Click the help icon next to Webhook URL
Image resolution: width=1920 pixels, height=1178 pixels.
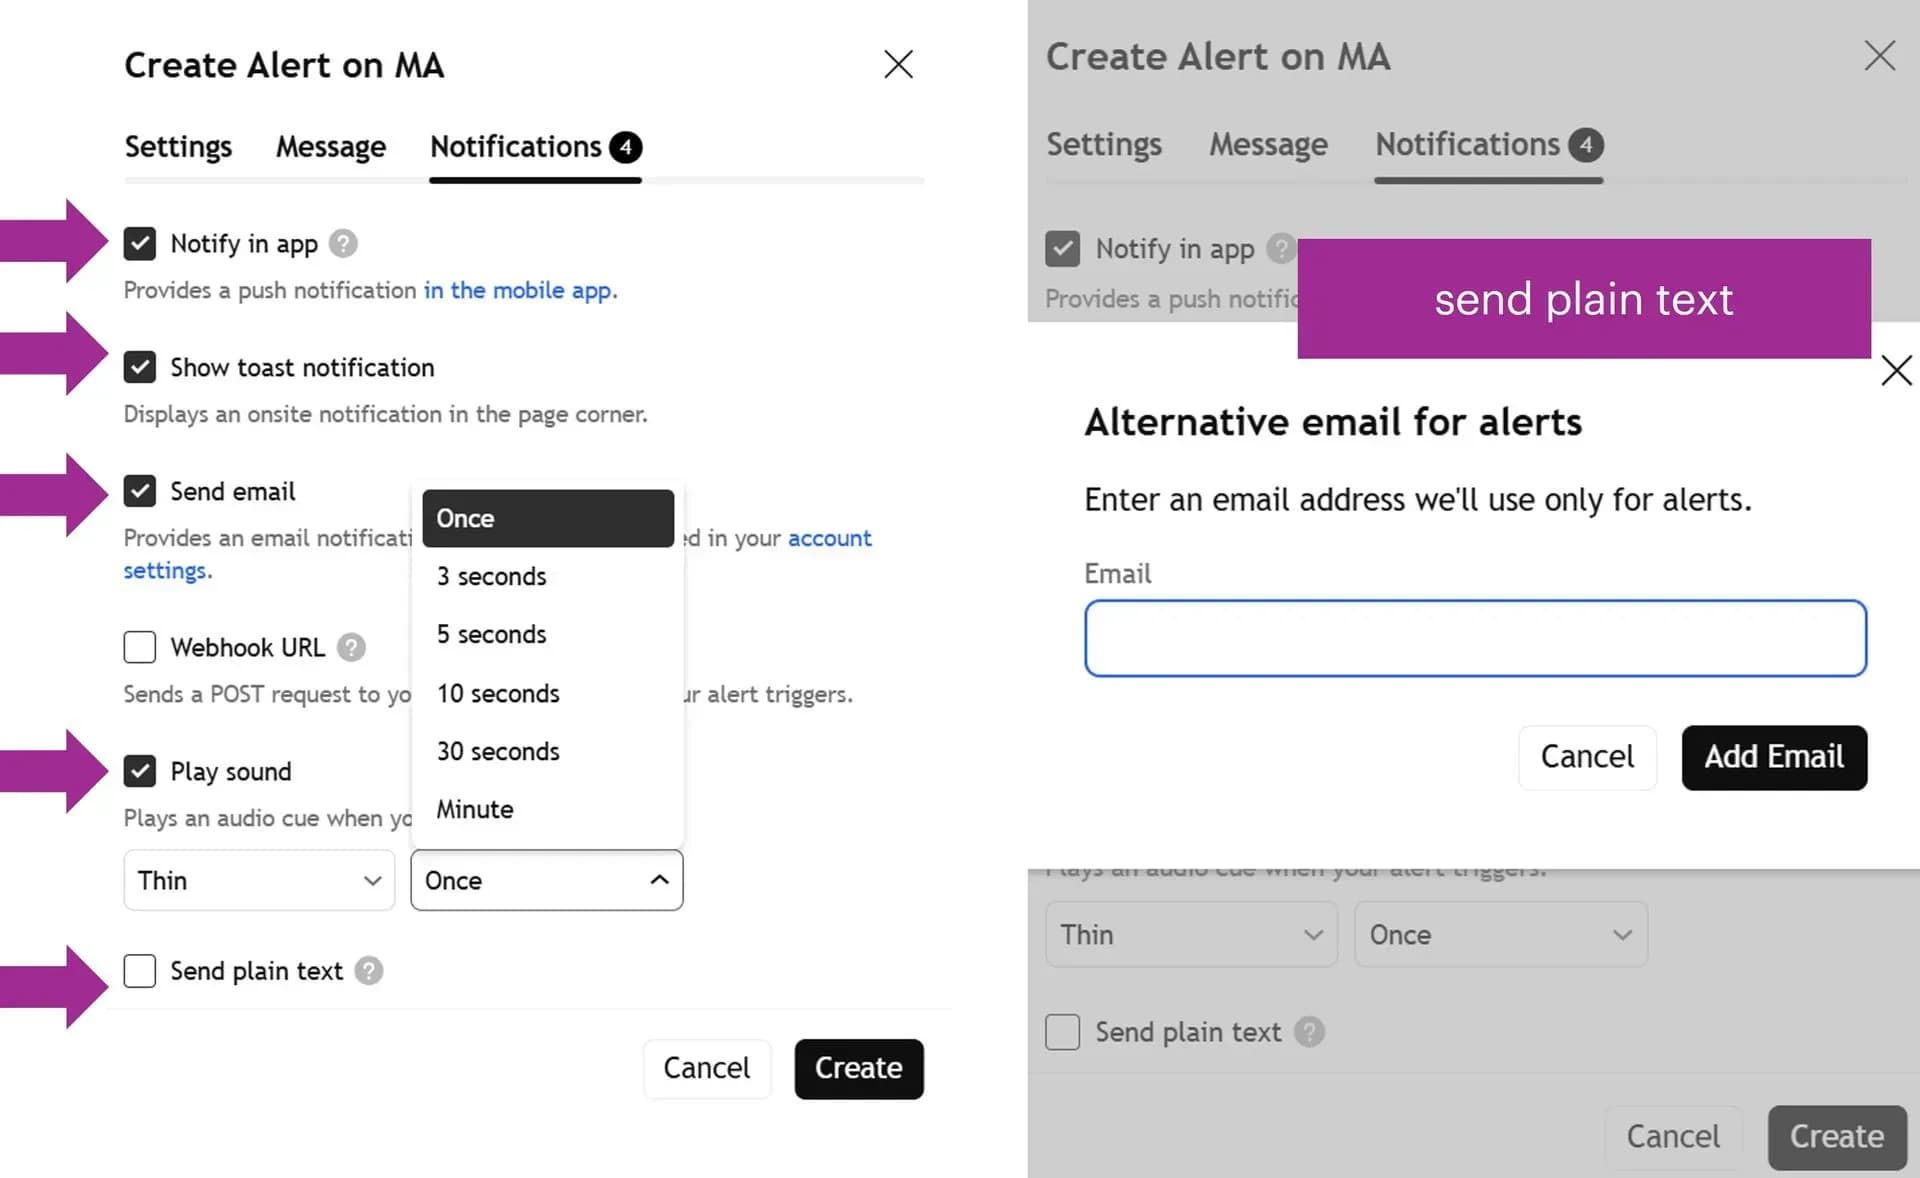point(351,648)
